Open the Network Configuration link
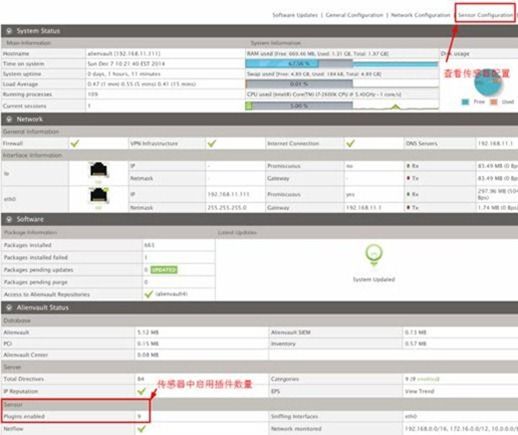 (420, 15)
